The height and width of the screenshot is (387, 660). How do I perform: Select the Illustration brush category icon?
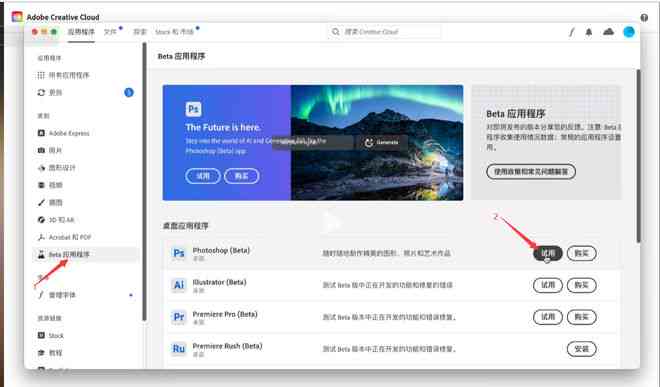pyautogui.click(x=41, y=203)
